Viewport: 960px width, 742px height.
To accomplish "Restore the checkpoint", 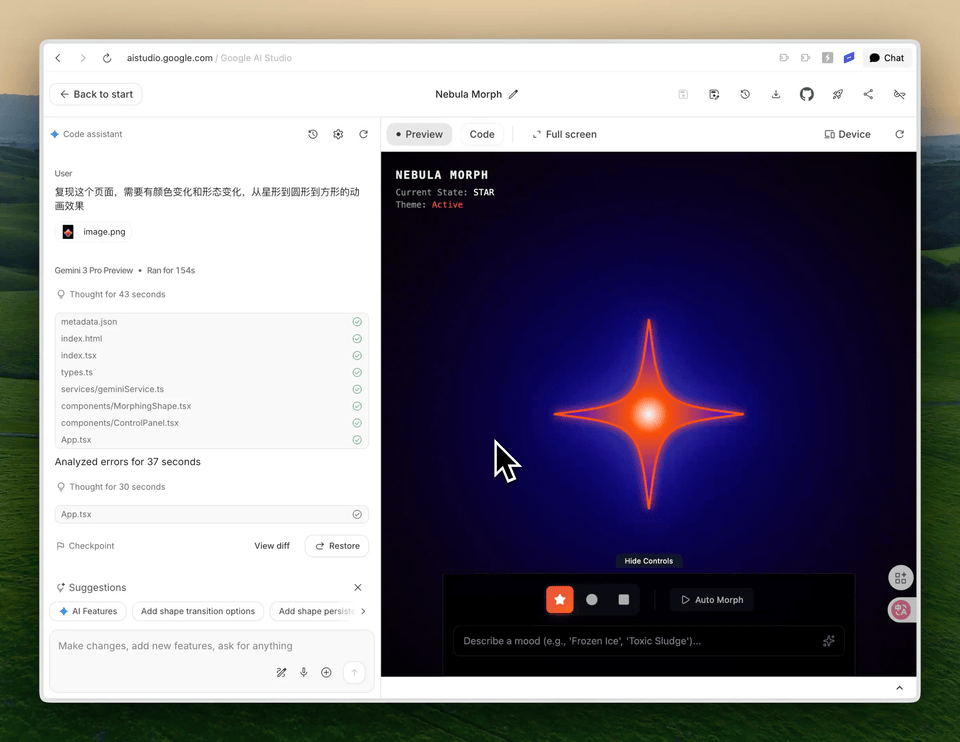I will pos(336,546).
